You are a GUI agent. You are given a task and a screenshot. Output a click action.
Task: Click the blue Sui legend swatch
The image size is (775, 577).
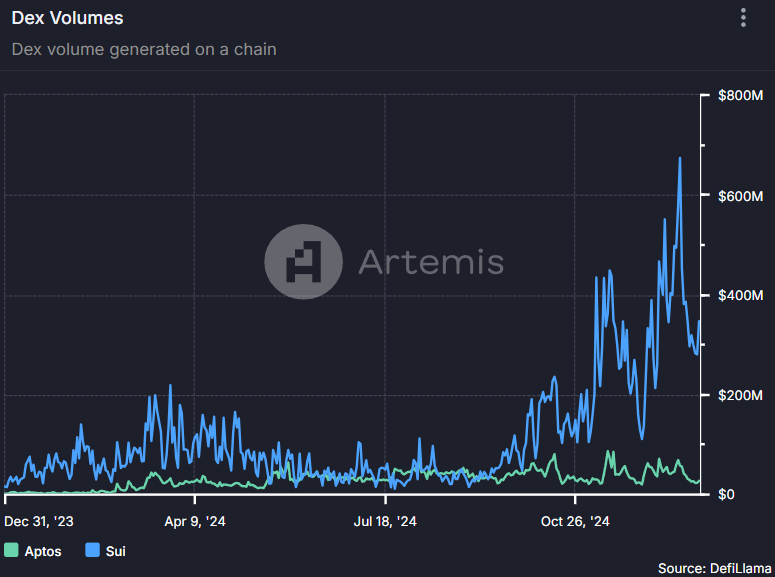93,550
